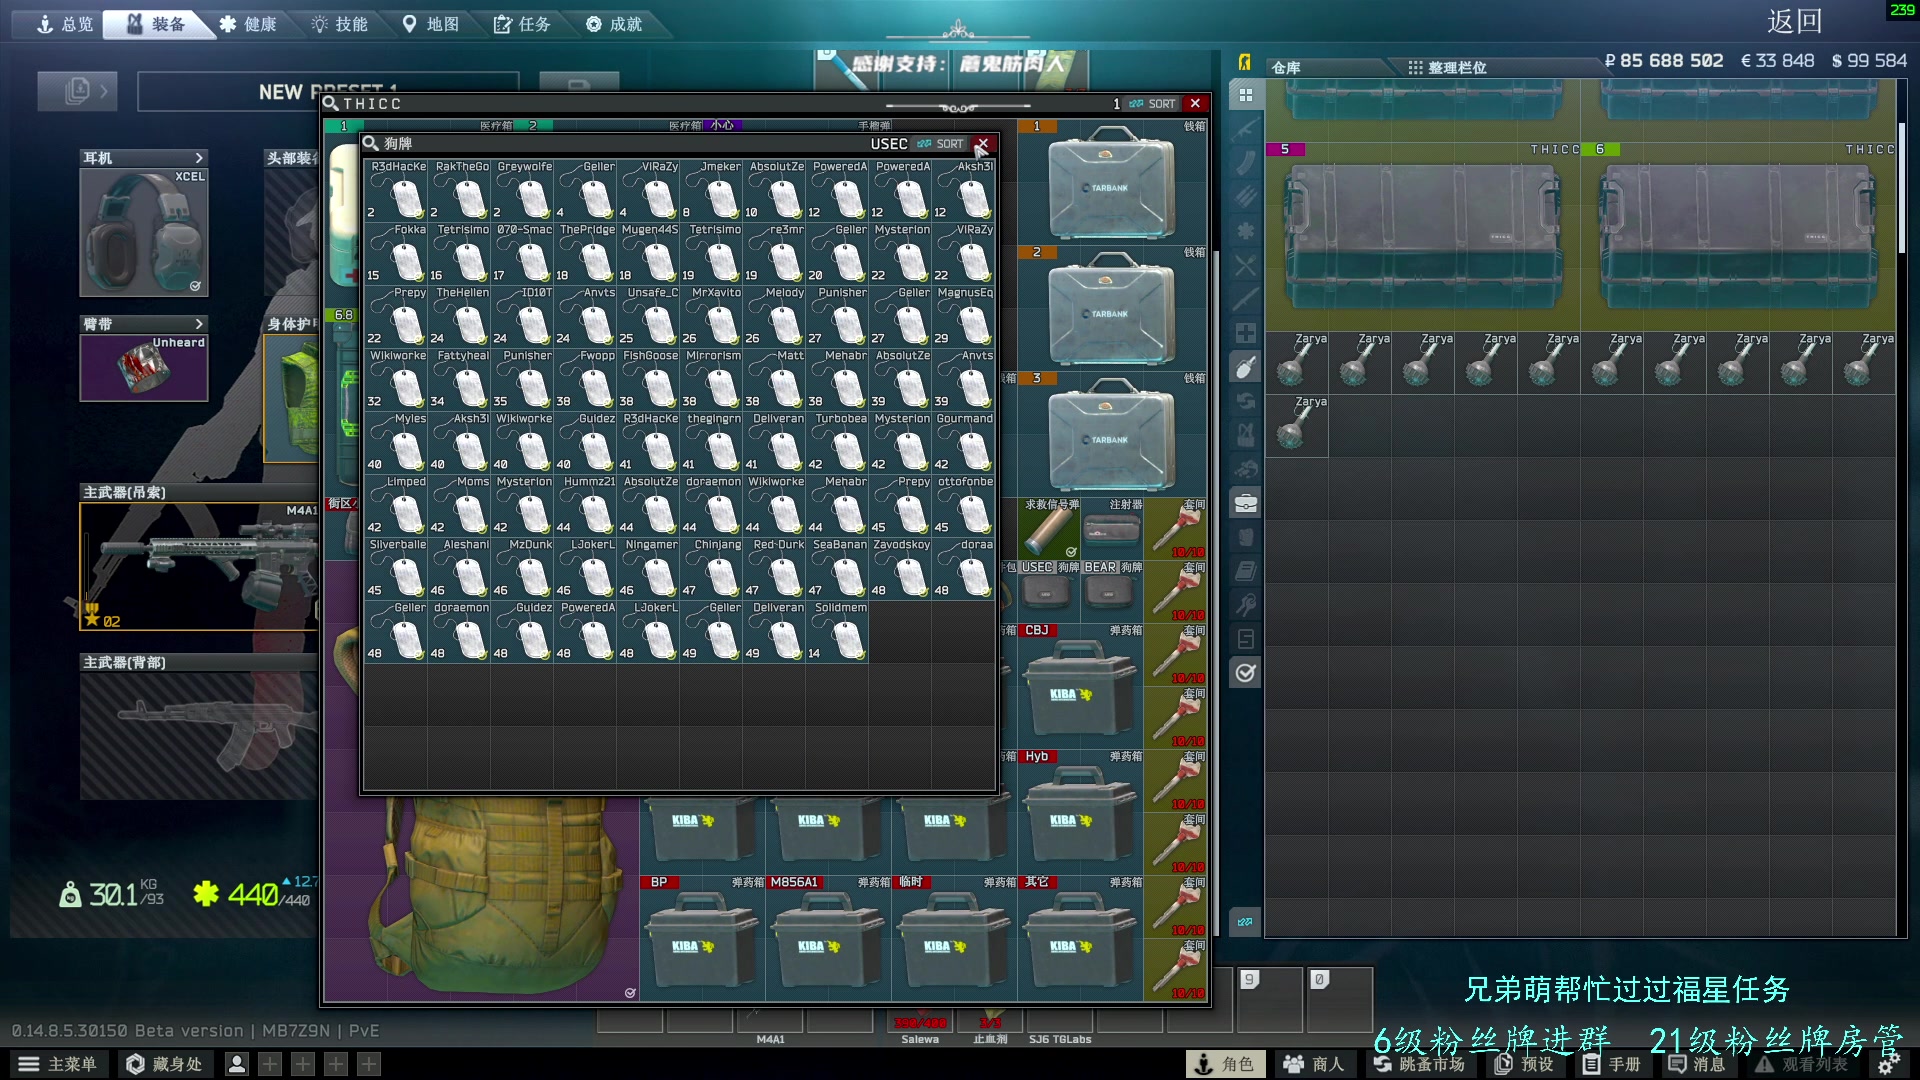Select the 求救信号弹 signal flare
This screenshot has width=1920, height=1080.
[x=1049, y=529]
